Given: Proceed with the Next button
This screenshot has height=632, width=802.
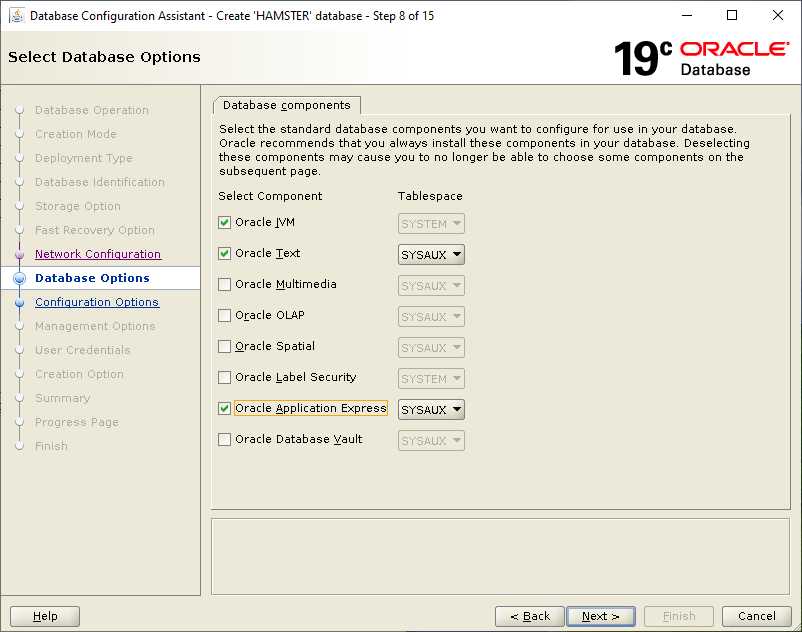Looking at the screenshot, I should [x=601, y=616].
